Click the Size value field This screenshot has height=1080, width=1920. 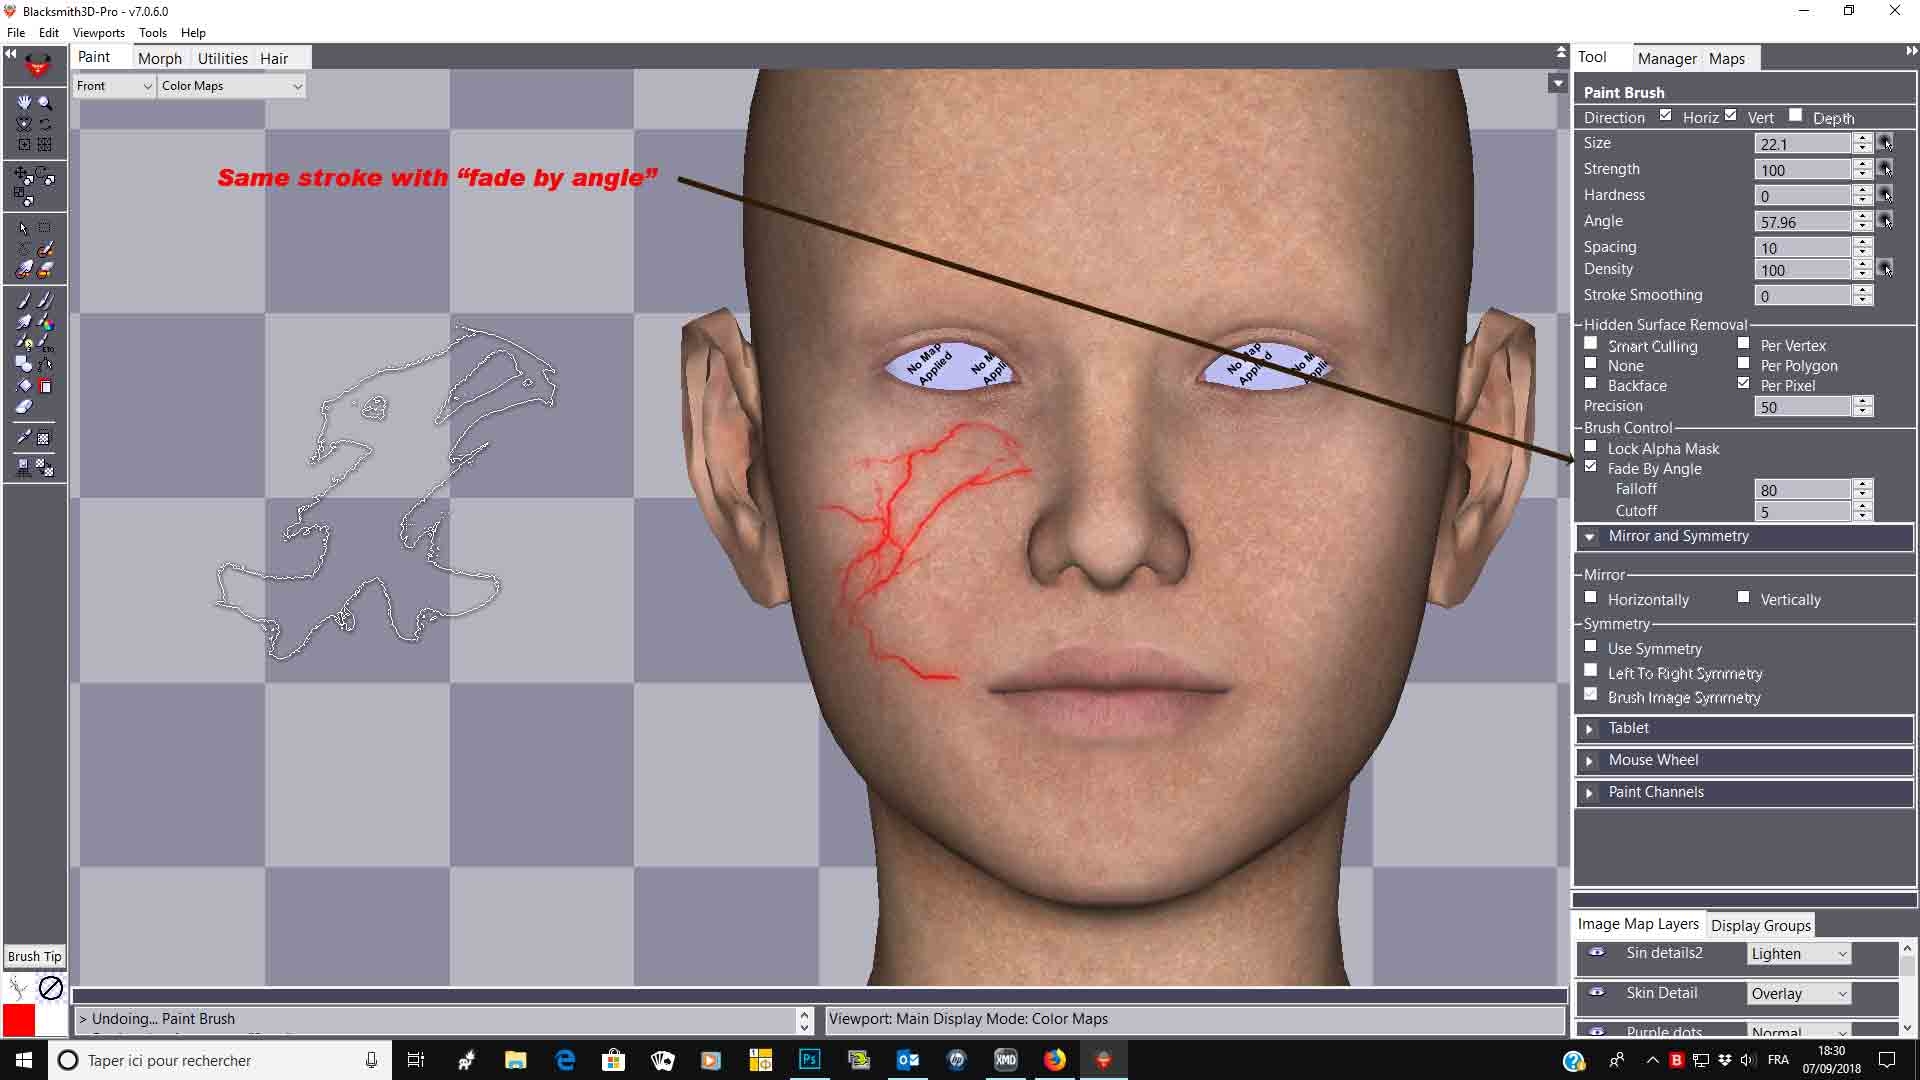[1803, 144]
